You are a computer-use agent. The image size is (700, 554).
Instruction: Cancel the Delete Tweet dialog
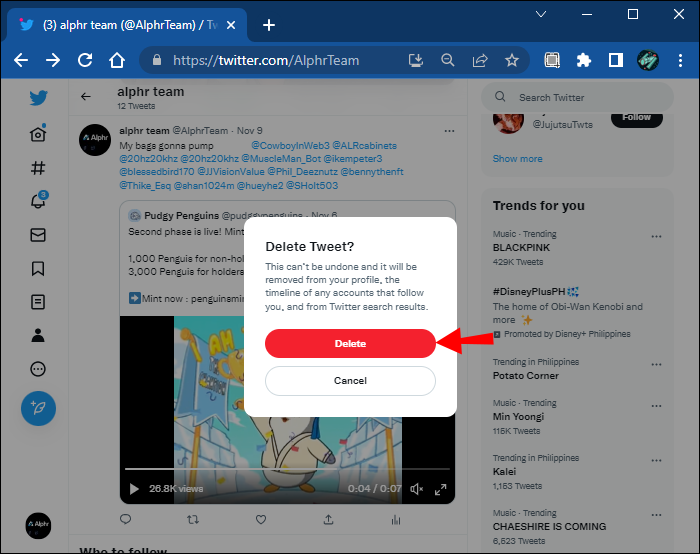pyautogui.click(x=350, y=381)
